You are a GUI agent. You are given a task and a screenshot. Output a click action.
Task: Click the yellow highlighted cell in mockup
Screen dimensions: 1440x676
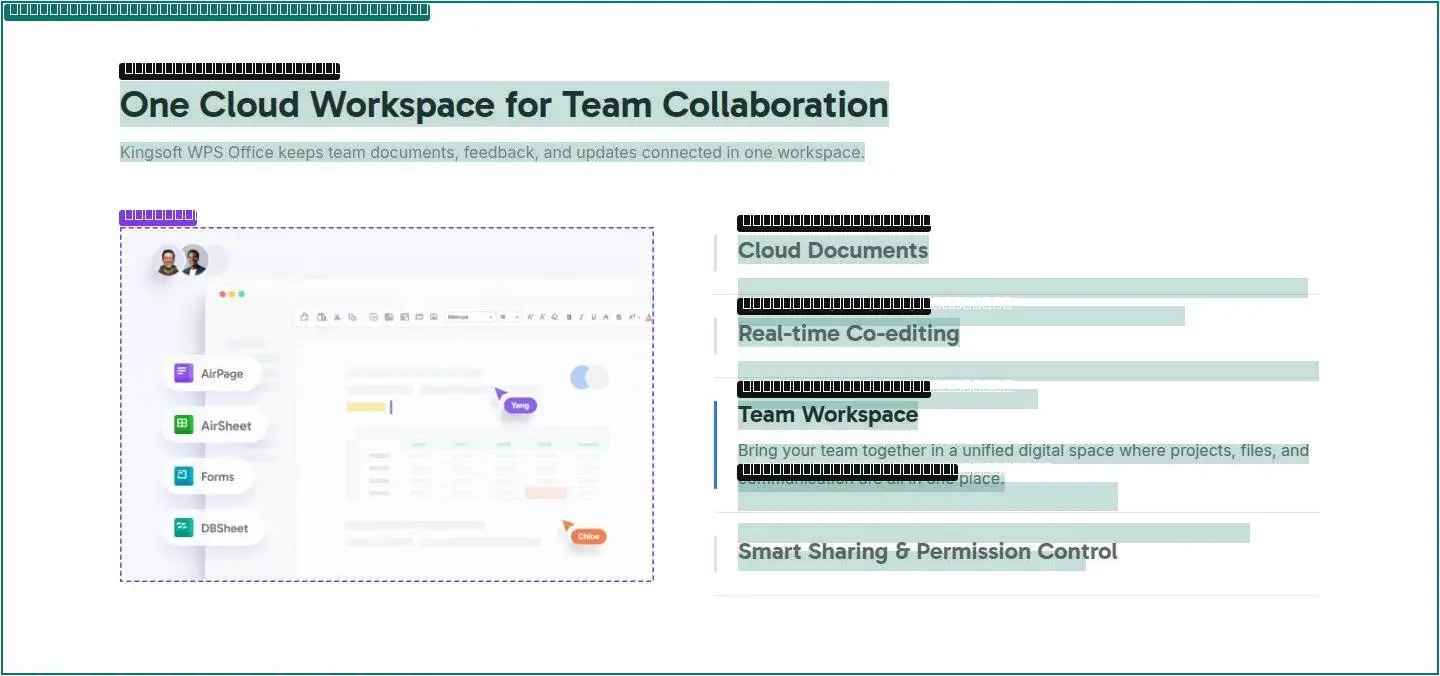(366, 407)
